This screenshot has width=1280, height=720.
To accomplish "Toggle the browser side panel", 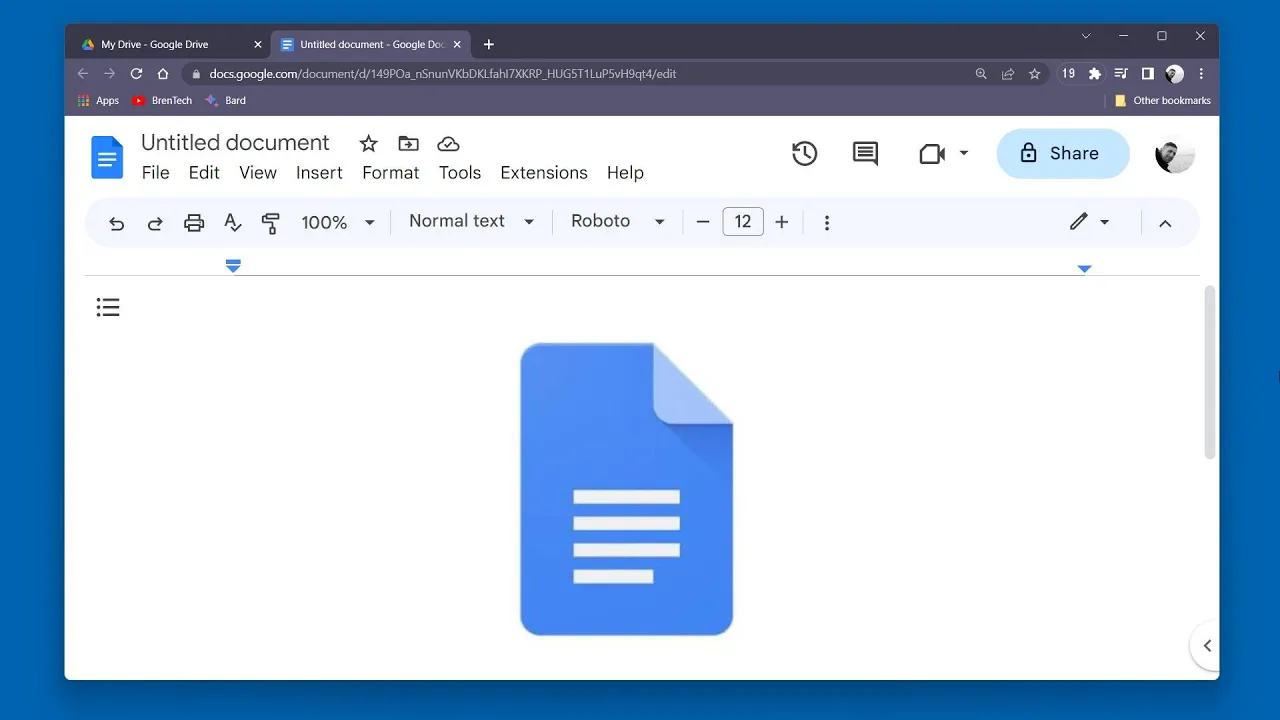I will (1148, 73).
